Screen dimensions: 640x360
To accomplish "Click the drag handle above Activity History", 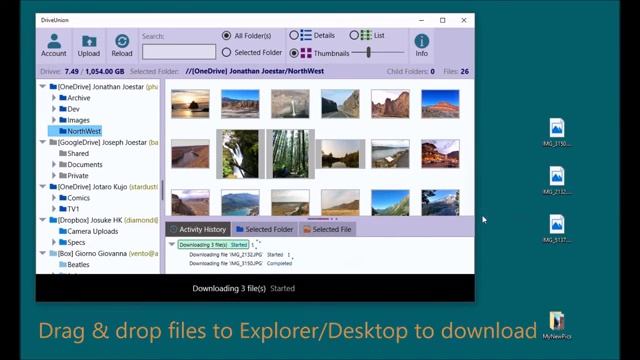I will [x=322, y=219].
